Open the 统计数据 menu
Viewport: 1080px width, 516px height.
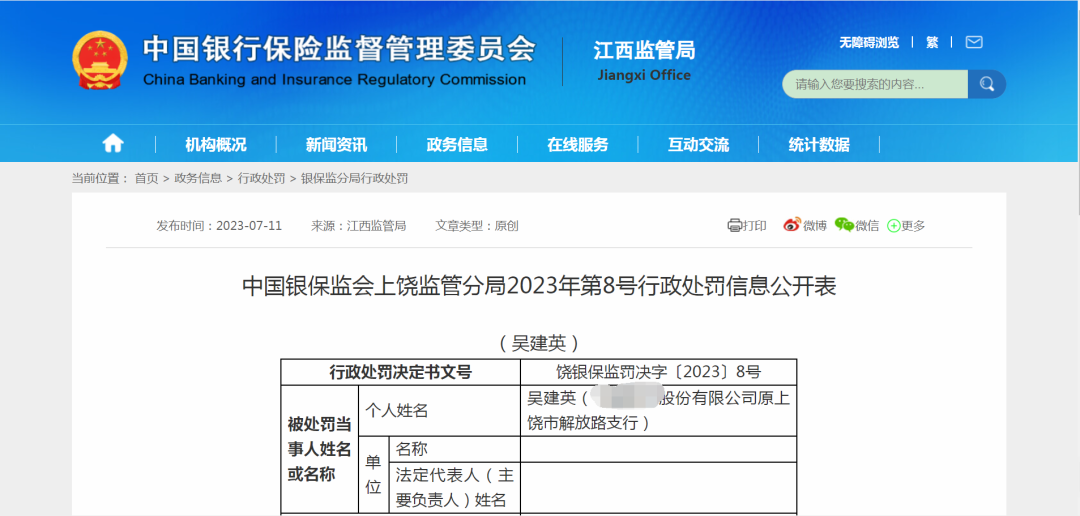[819, 144]
